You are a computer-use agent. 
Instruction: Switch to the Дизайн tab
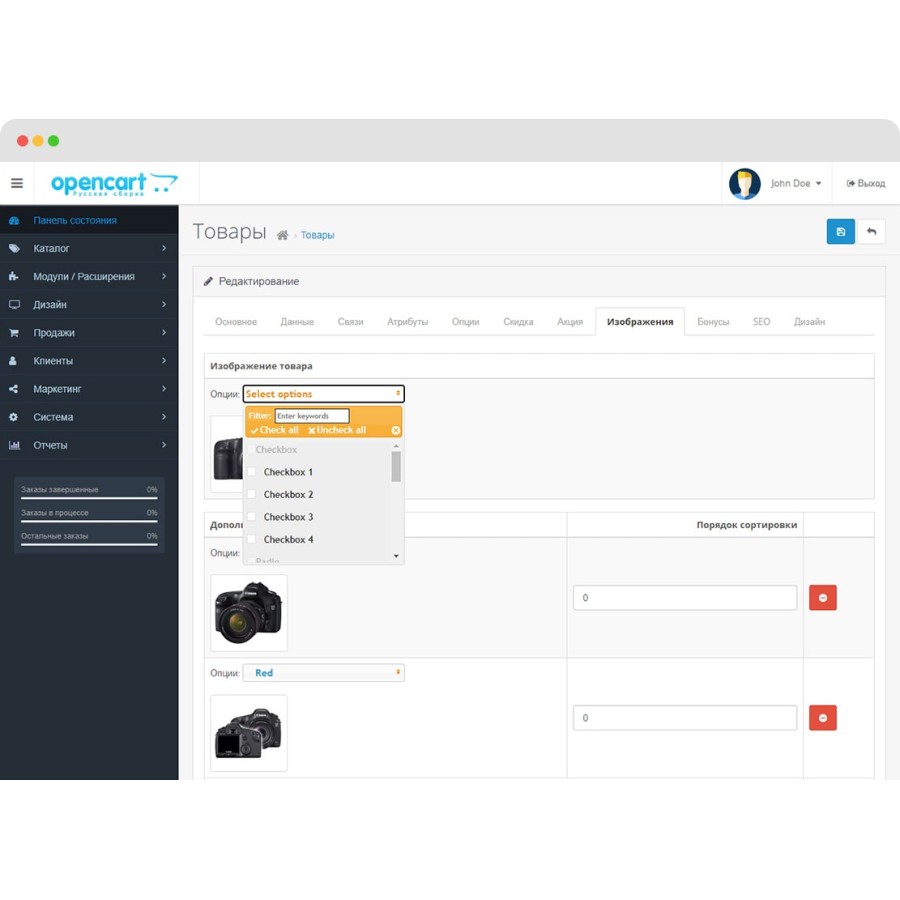[809, 322]
